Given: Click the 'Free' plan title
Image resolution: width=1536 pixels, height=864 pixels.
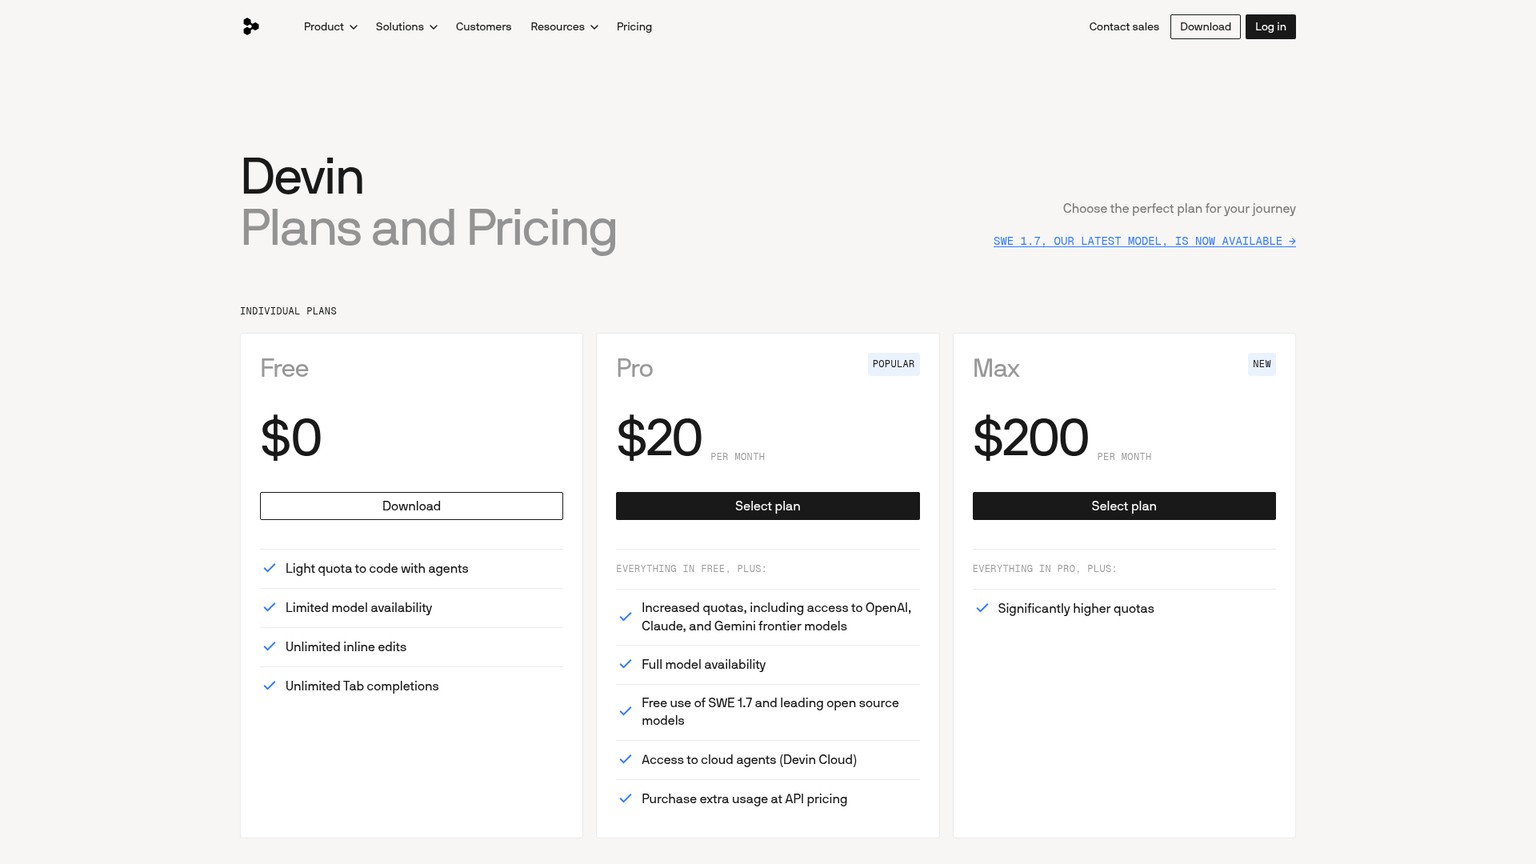Looking at the screenshot, I should [x=284, y=368].
